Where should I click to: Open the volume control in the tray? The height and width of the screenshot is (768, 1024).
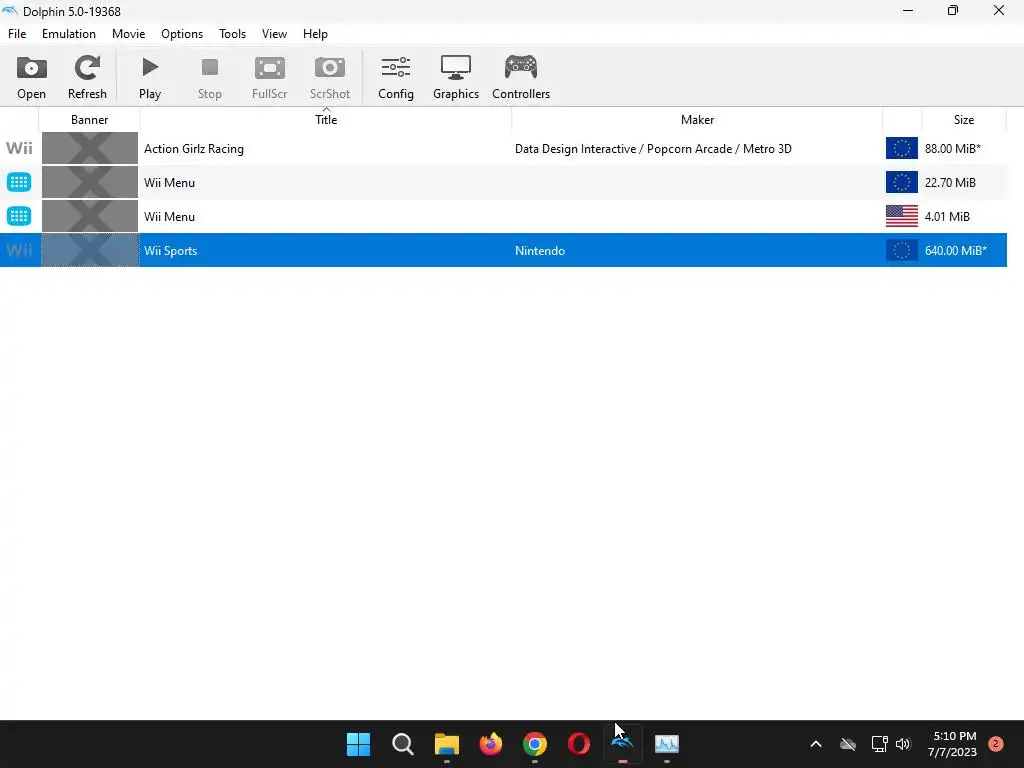[903, 744]
